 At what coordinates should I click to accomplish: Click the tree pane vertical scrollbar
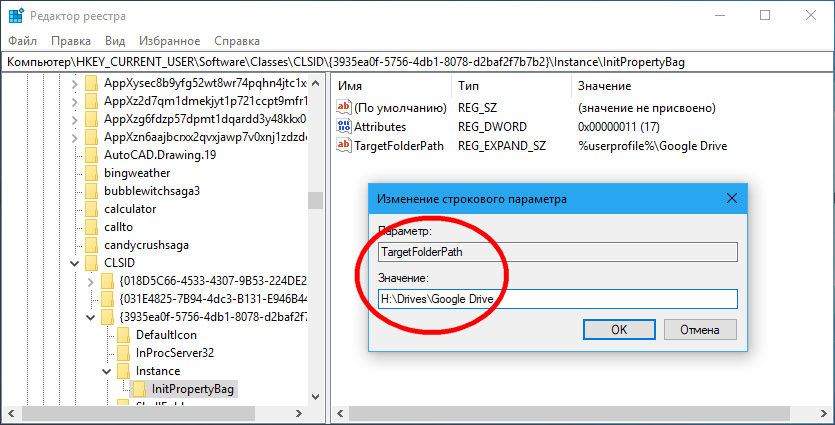tap(315, 250)
